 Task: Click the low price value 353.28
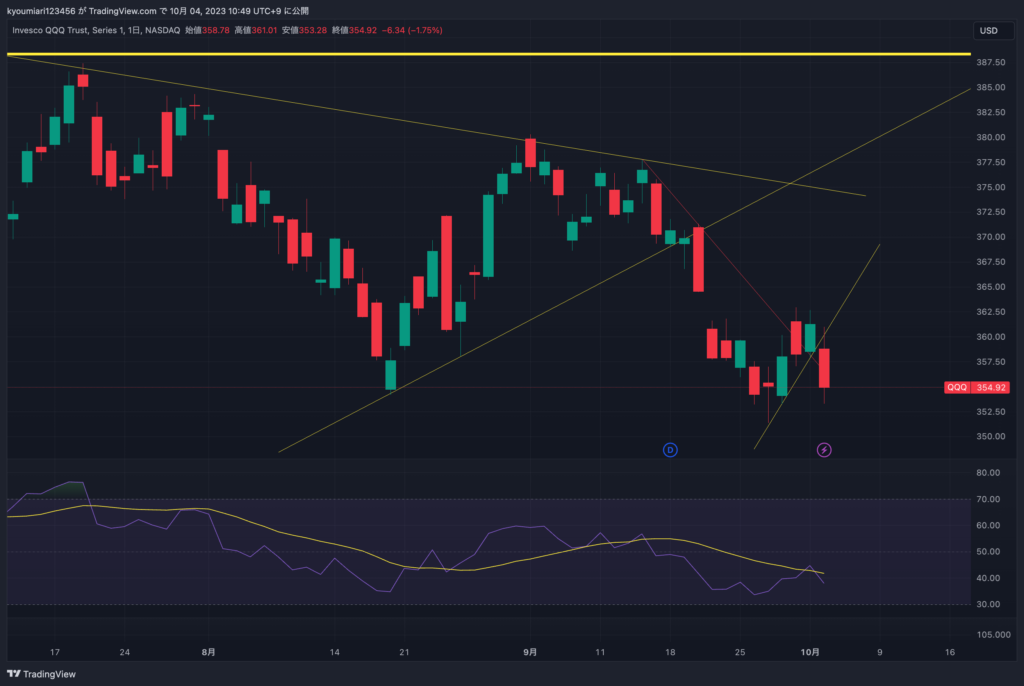click(313, 30)
